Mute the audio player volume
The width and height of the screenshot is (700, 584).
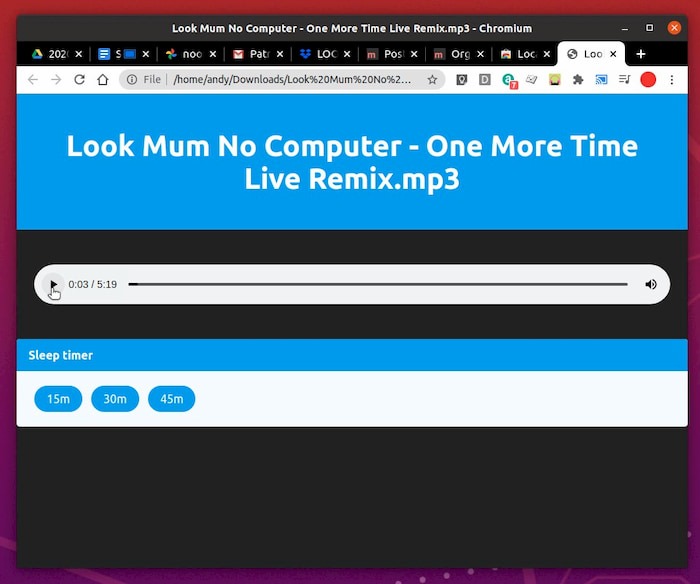650,284
